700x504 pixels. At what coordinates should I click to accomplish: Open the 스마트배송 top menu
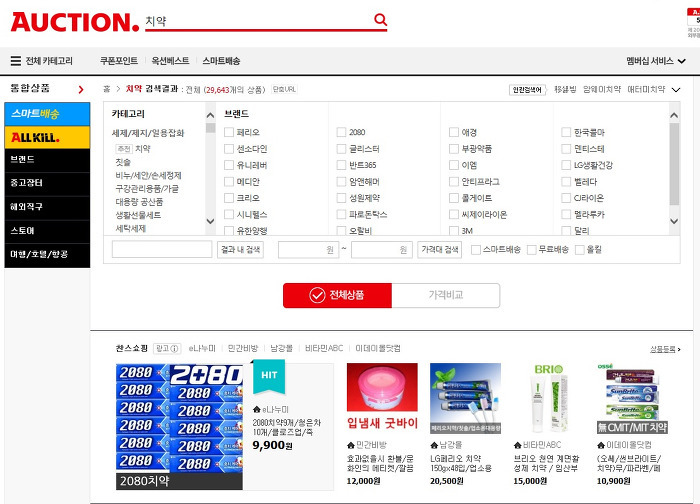221,61
